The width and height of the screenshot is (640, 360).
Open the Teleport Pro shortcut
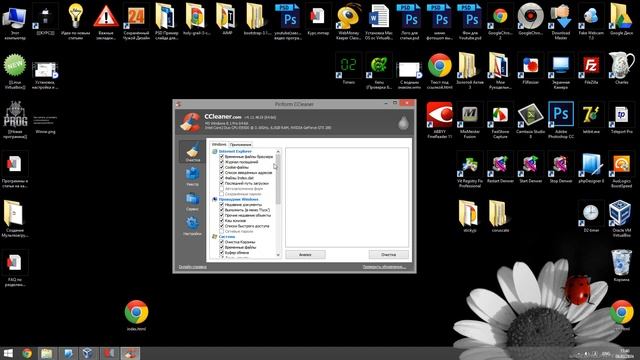[x=622, y=118]
